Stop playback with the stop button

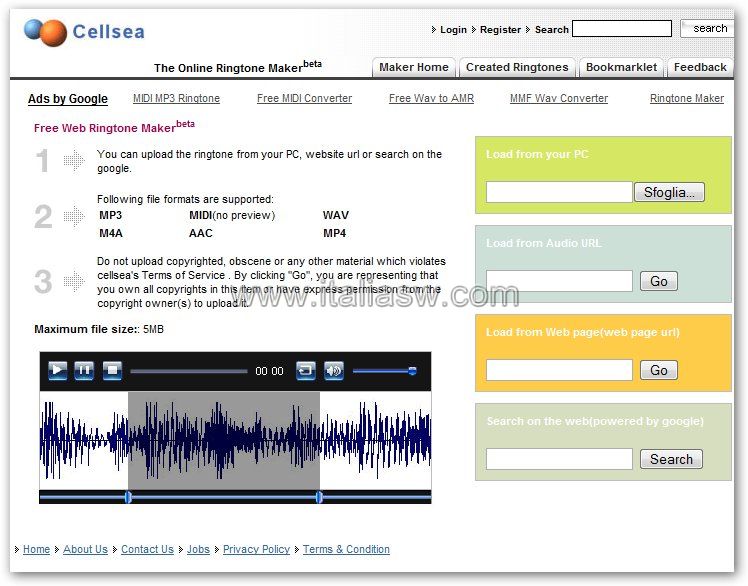pos(112,370)
